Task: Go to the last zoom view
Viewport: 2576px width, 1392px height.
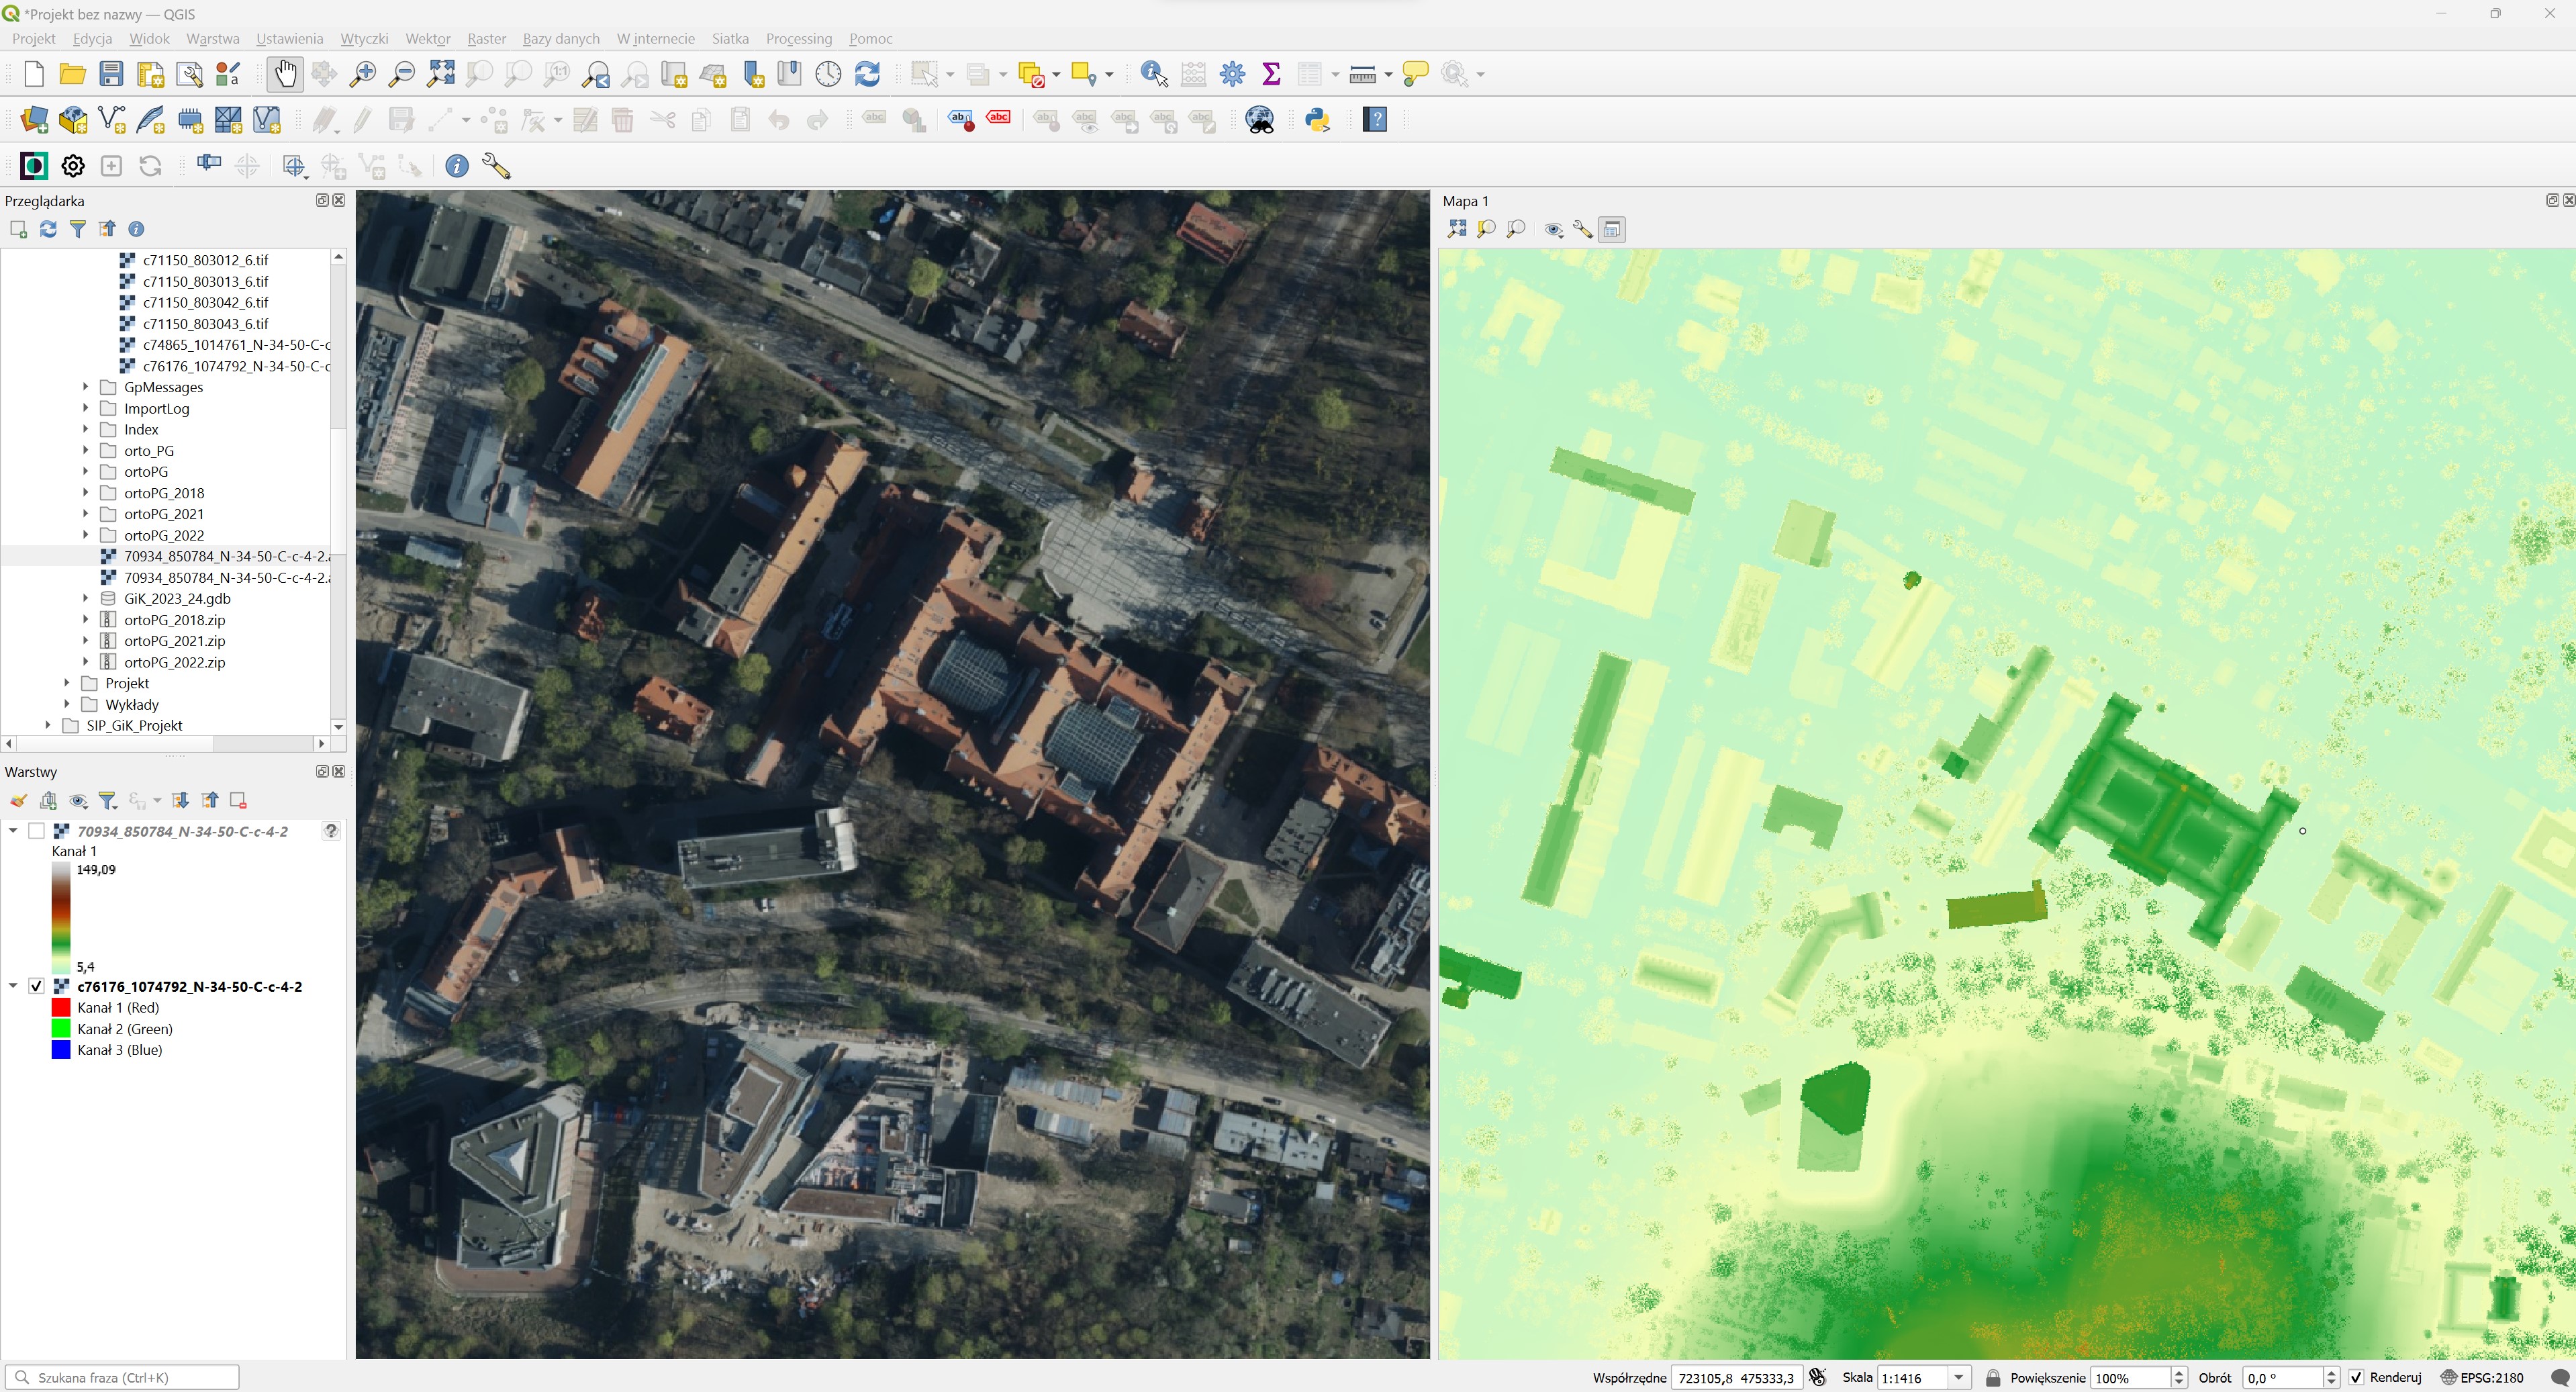Action: 596,74
